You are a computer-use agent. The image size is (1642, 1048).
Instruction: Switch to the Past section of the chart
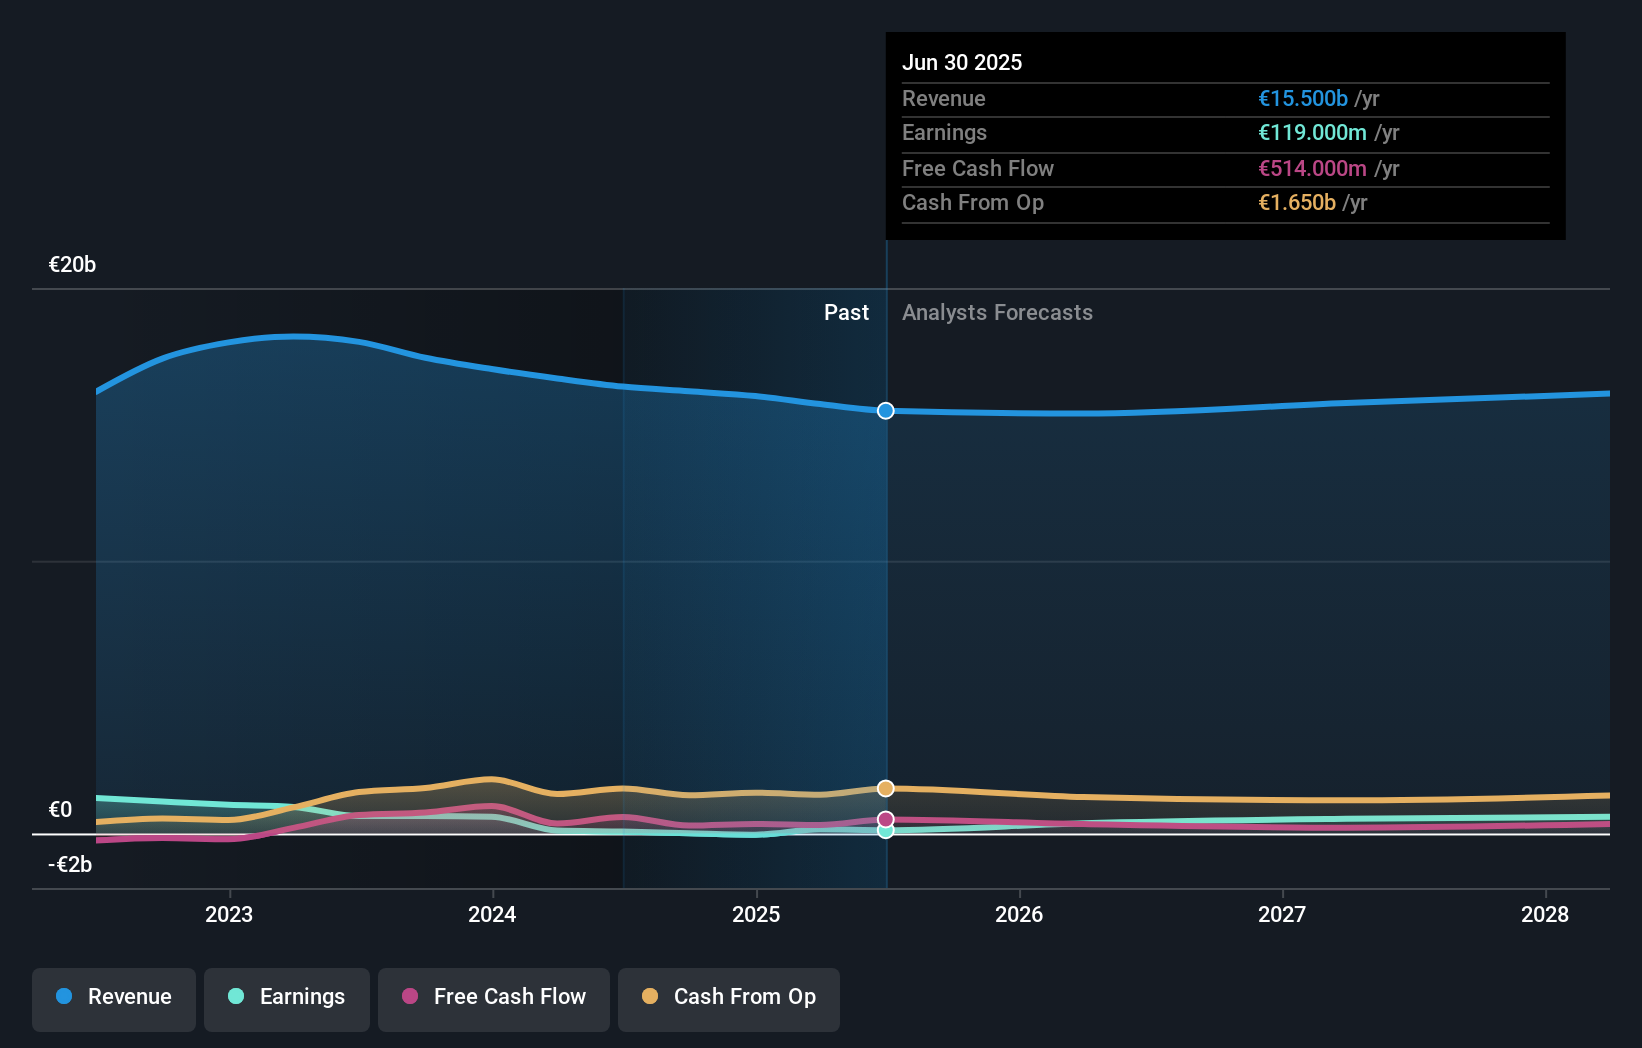pos(846,312)
